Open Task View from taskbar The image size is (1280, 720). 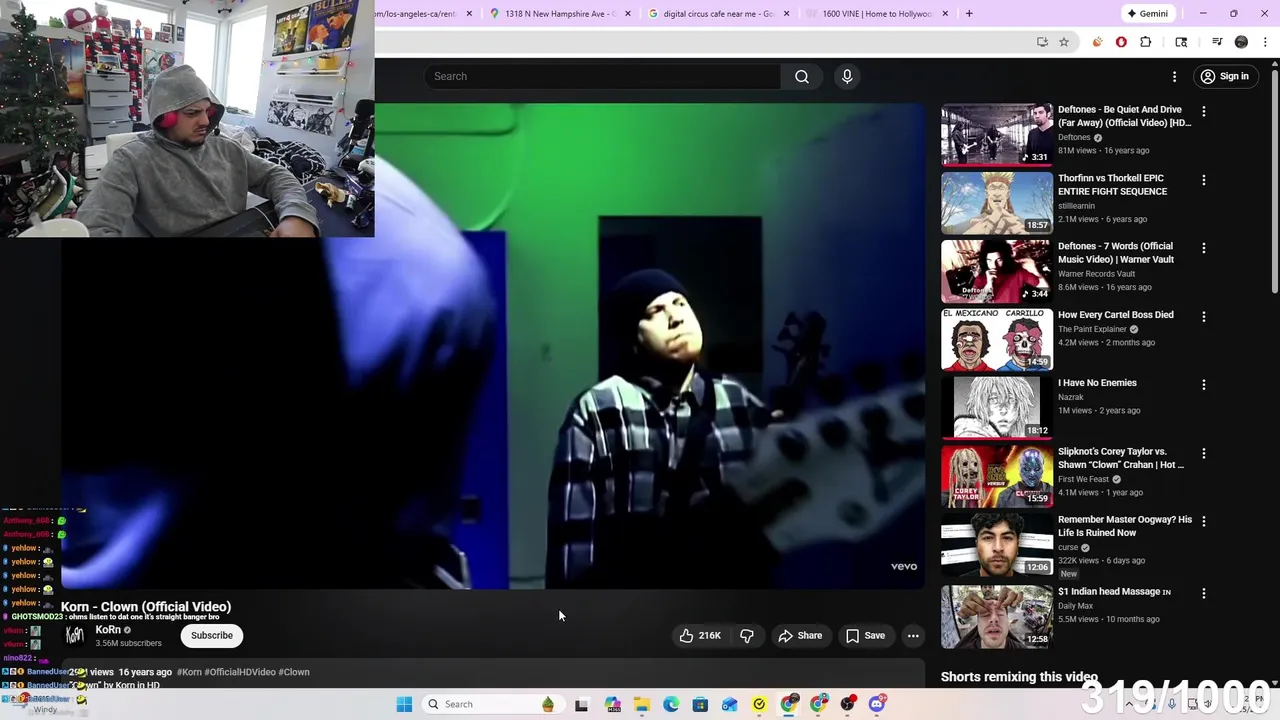[582, 704]
